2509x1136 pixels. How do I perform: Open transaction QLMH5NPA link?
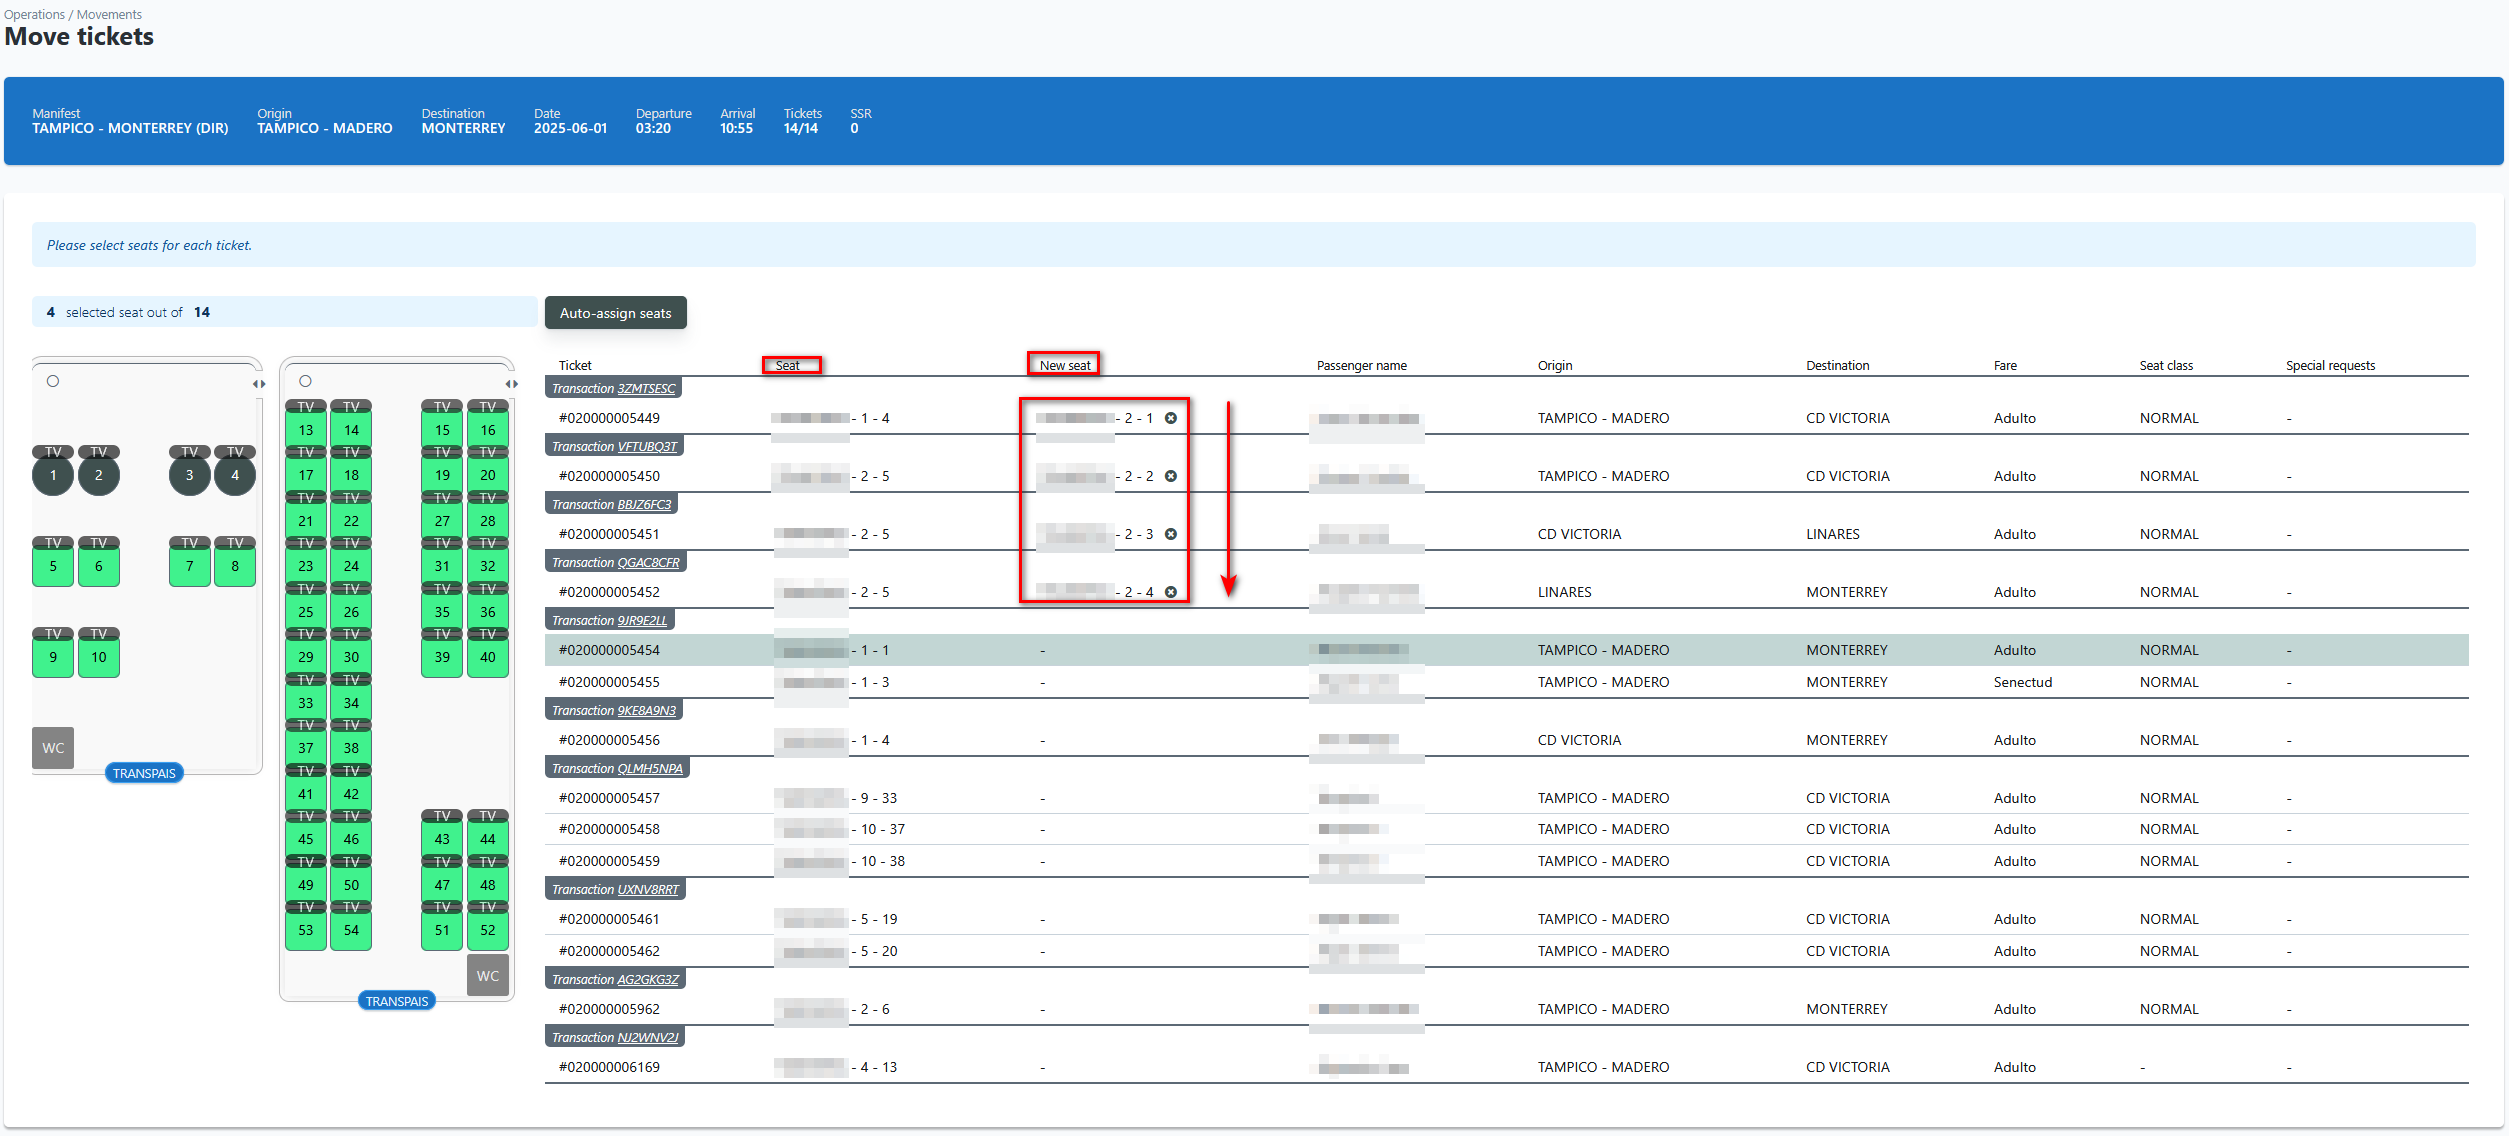[650, 769]
